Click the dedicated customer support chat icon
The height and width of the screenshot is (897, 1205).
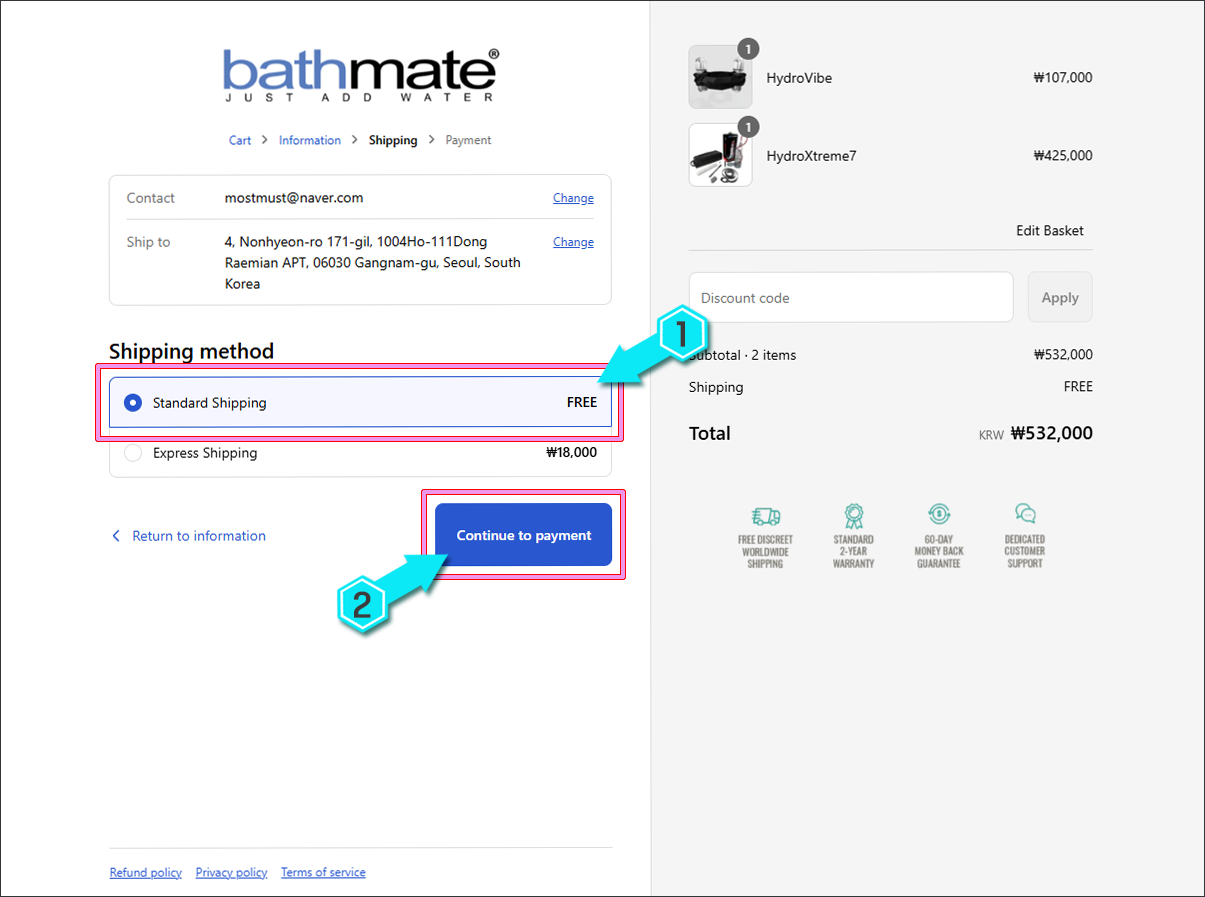(1025, 515)
